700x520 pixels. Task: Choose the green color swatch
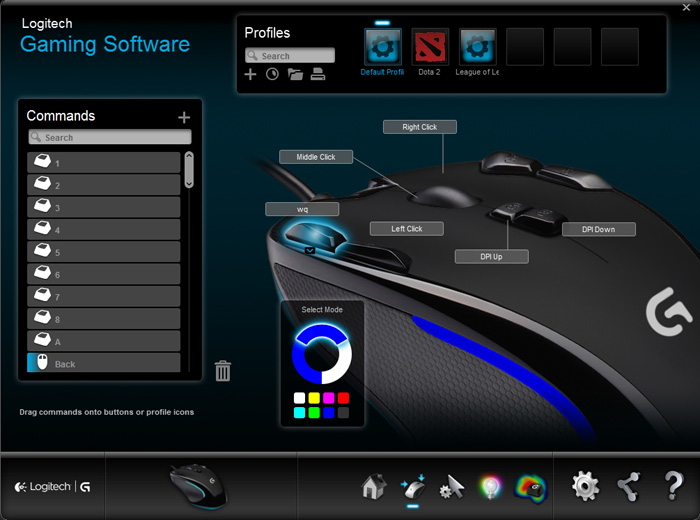(314, 412)
